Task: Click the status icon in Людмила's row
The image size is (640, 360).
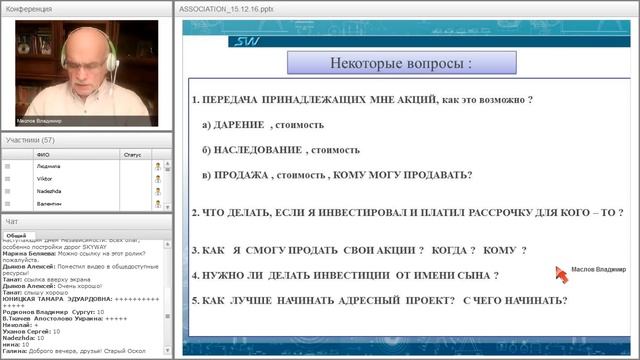Action: click(158, 166)
